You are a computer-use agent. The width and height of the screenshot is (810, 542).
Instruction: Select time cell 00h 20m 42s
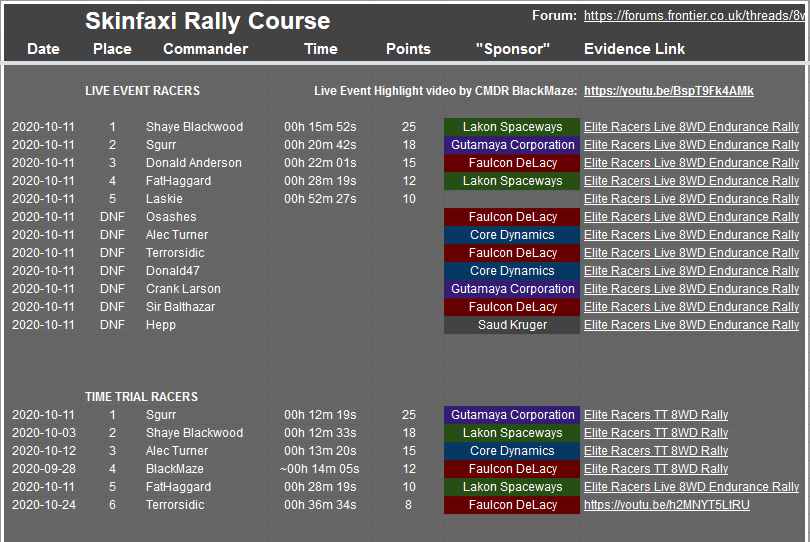320,145
